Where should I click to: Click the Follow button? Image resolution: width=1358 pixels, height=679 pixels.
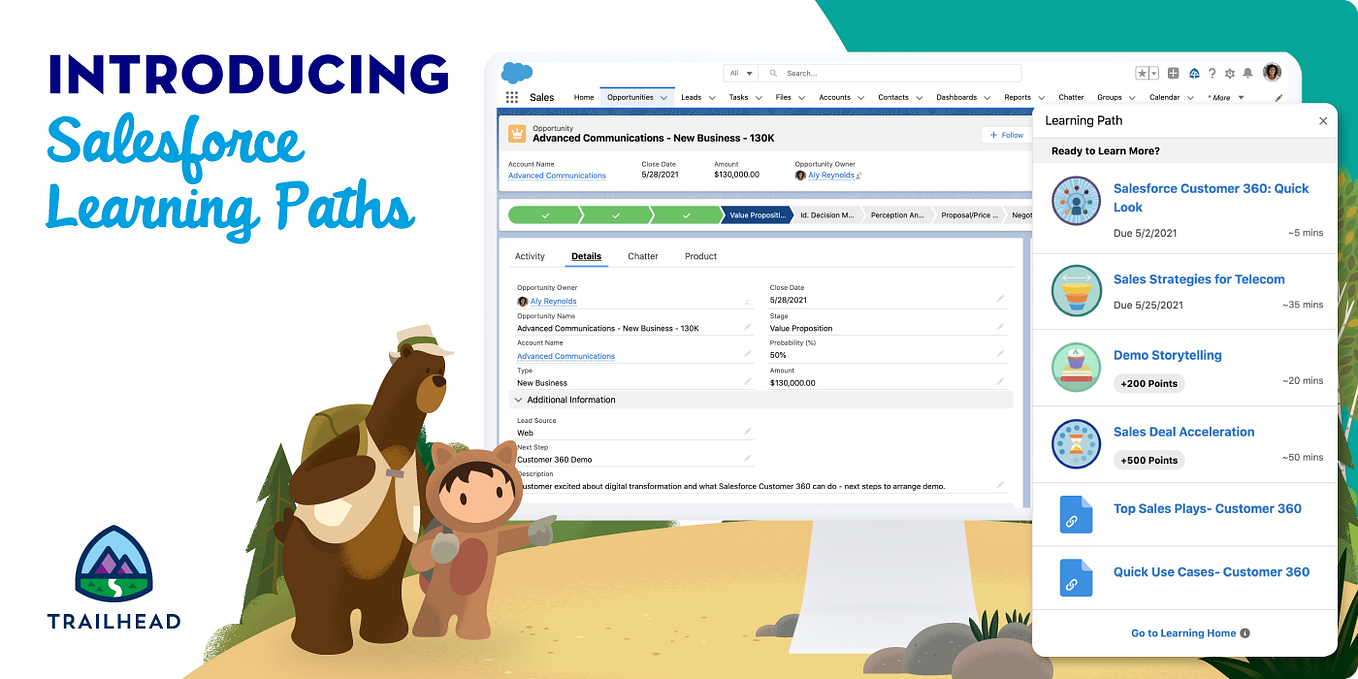click(1007, 135)
